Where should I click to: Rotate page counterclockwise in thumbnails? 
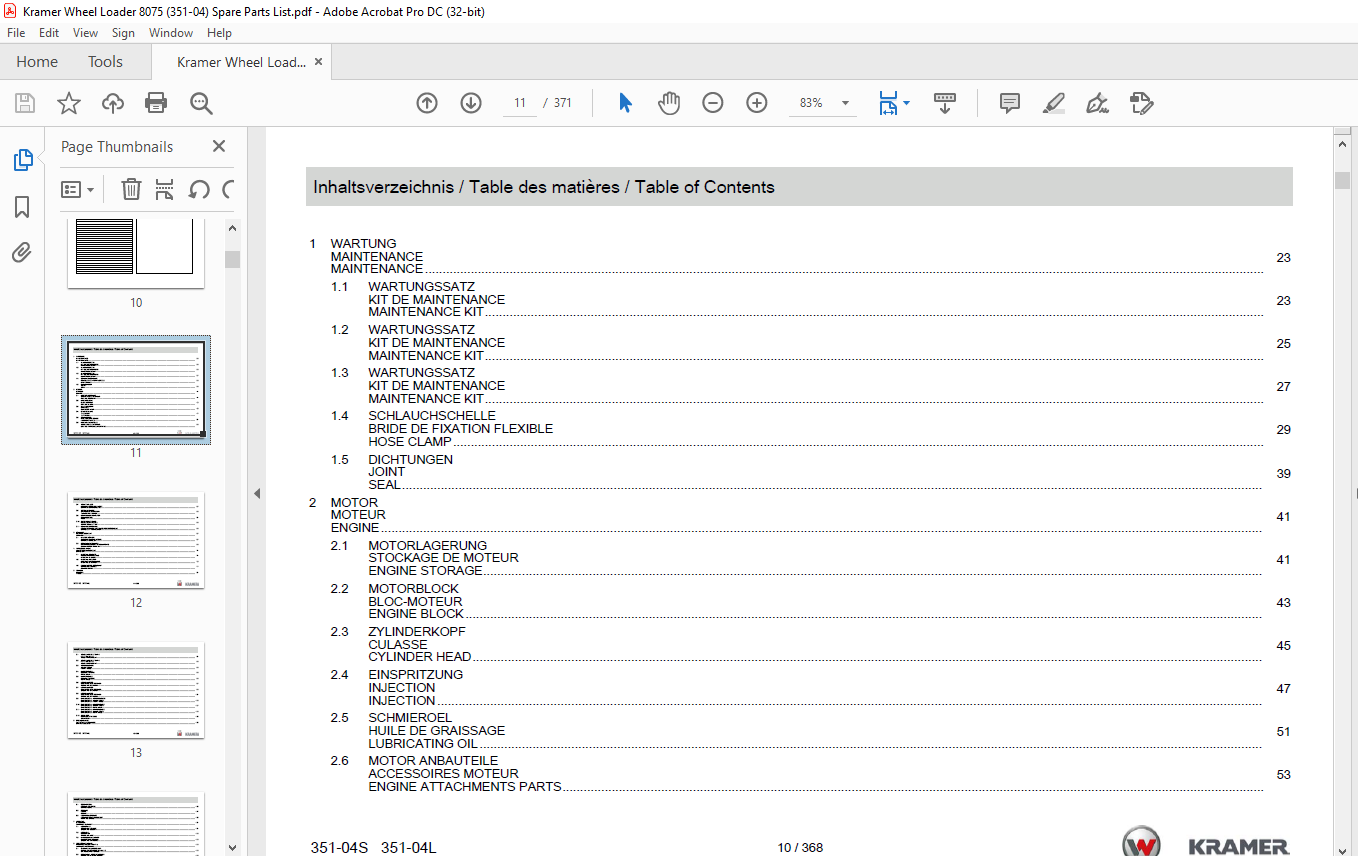199,189
